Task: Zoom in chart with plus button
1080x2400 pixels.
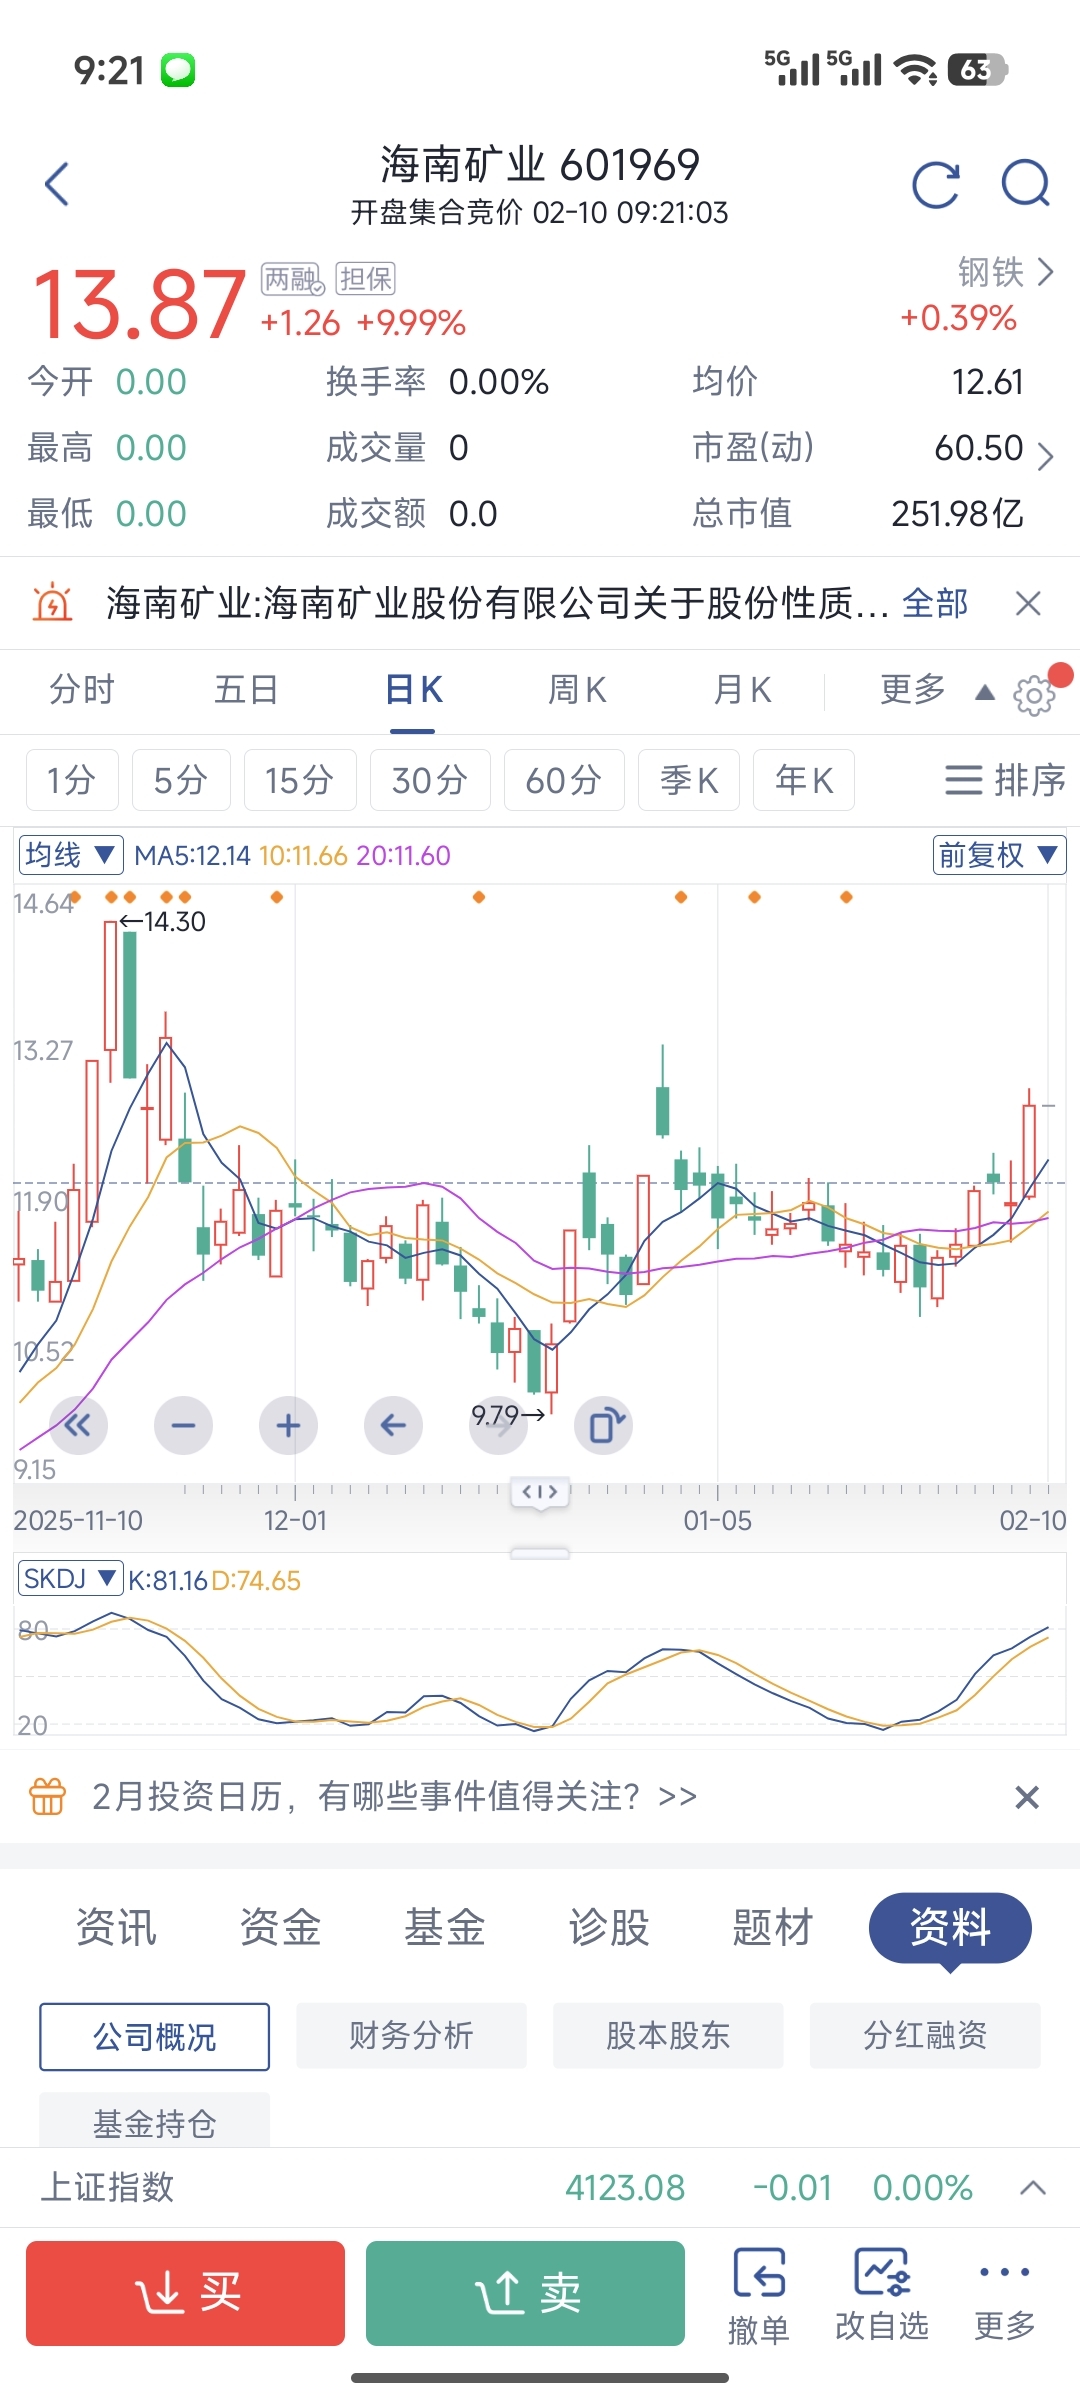Action: coord(288,1425)
